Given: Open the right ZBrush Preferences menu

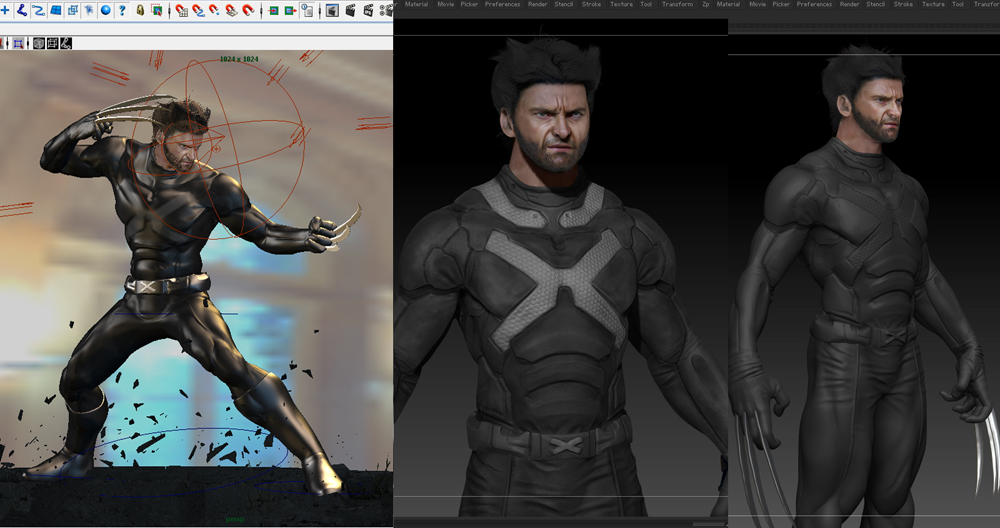Looking at the screenshot, I should pos(814,4).
